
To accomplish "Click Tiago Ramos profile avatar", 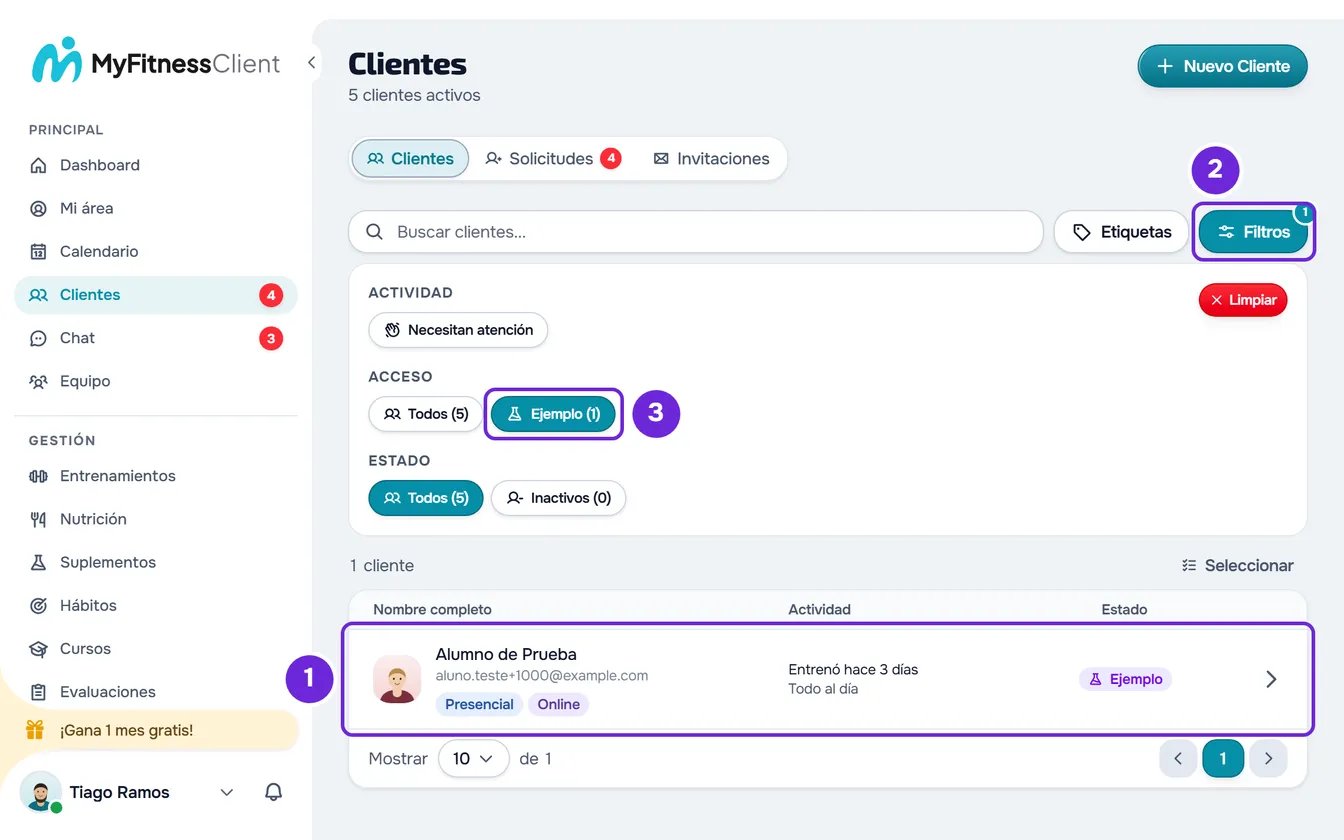I will click(x=40, y=792).
